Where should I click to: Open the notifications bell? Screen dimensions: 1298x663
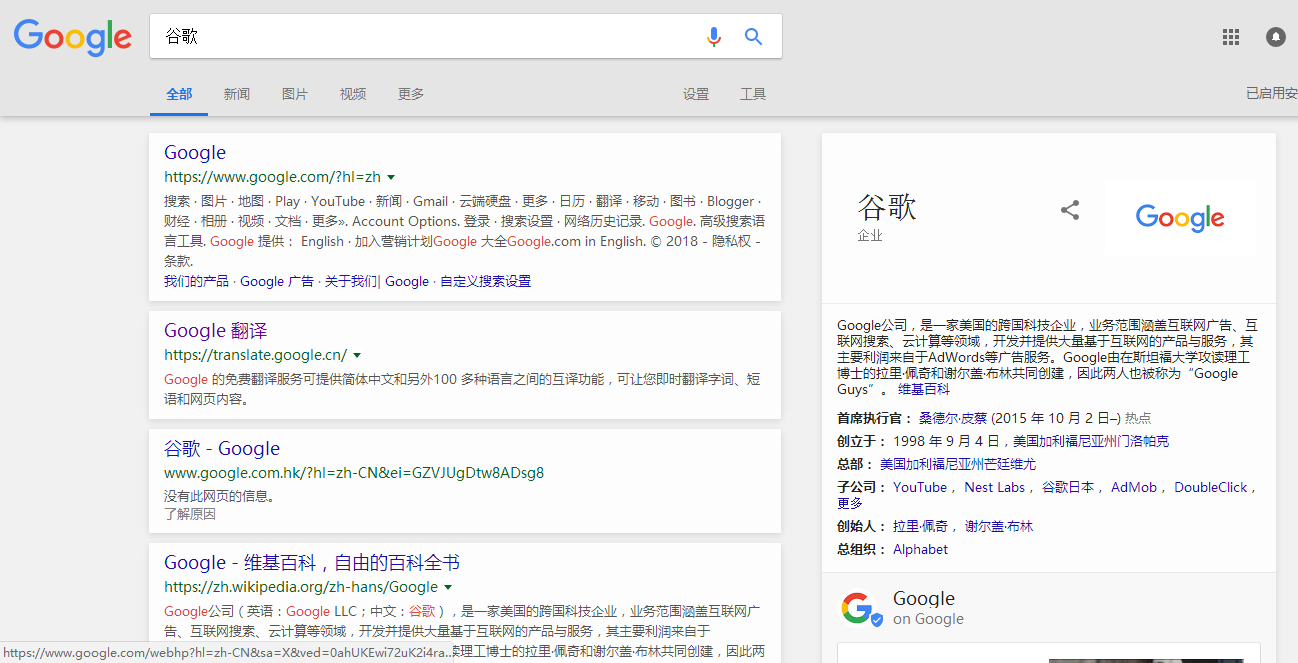click(x=1276, y=37)
